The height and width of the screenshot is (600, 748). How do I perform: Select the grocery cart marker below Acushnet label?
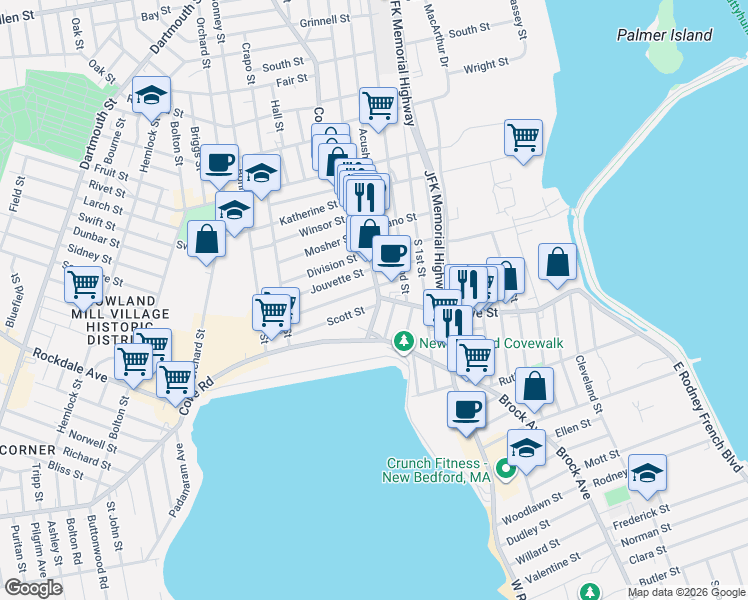(378, 106)
